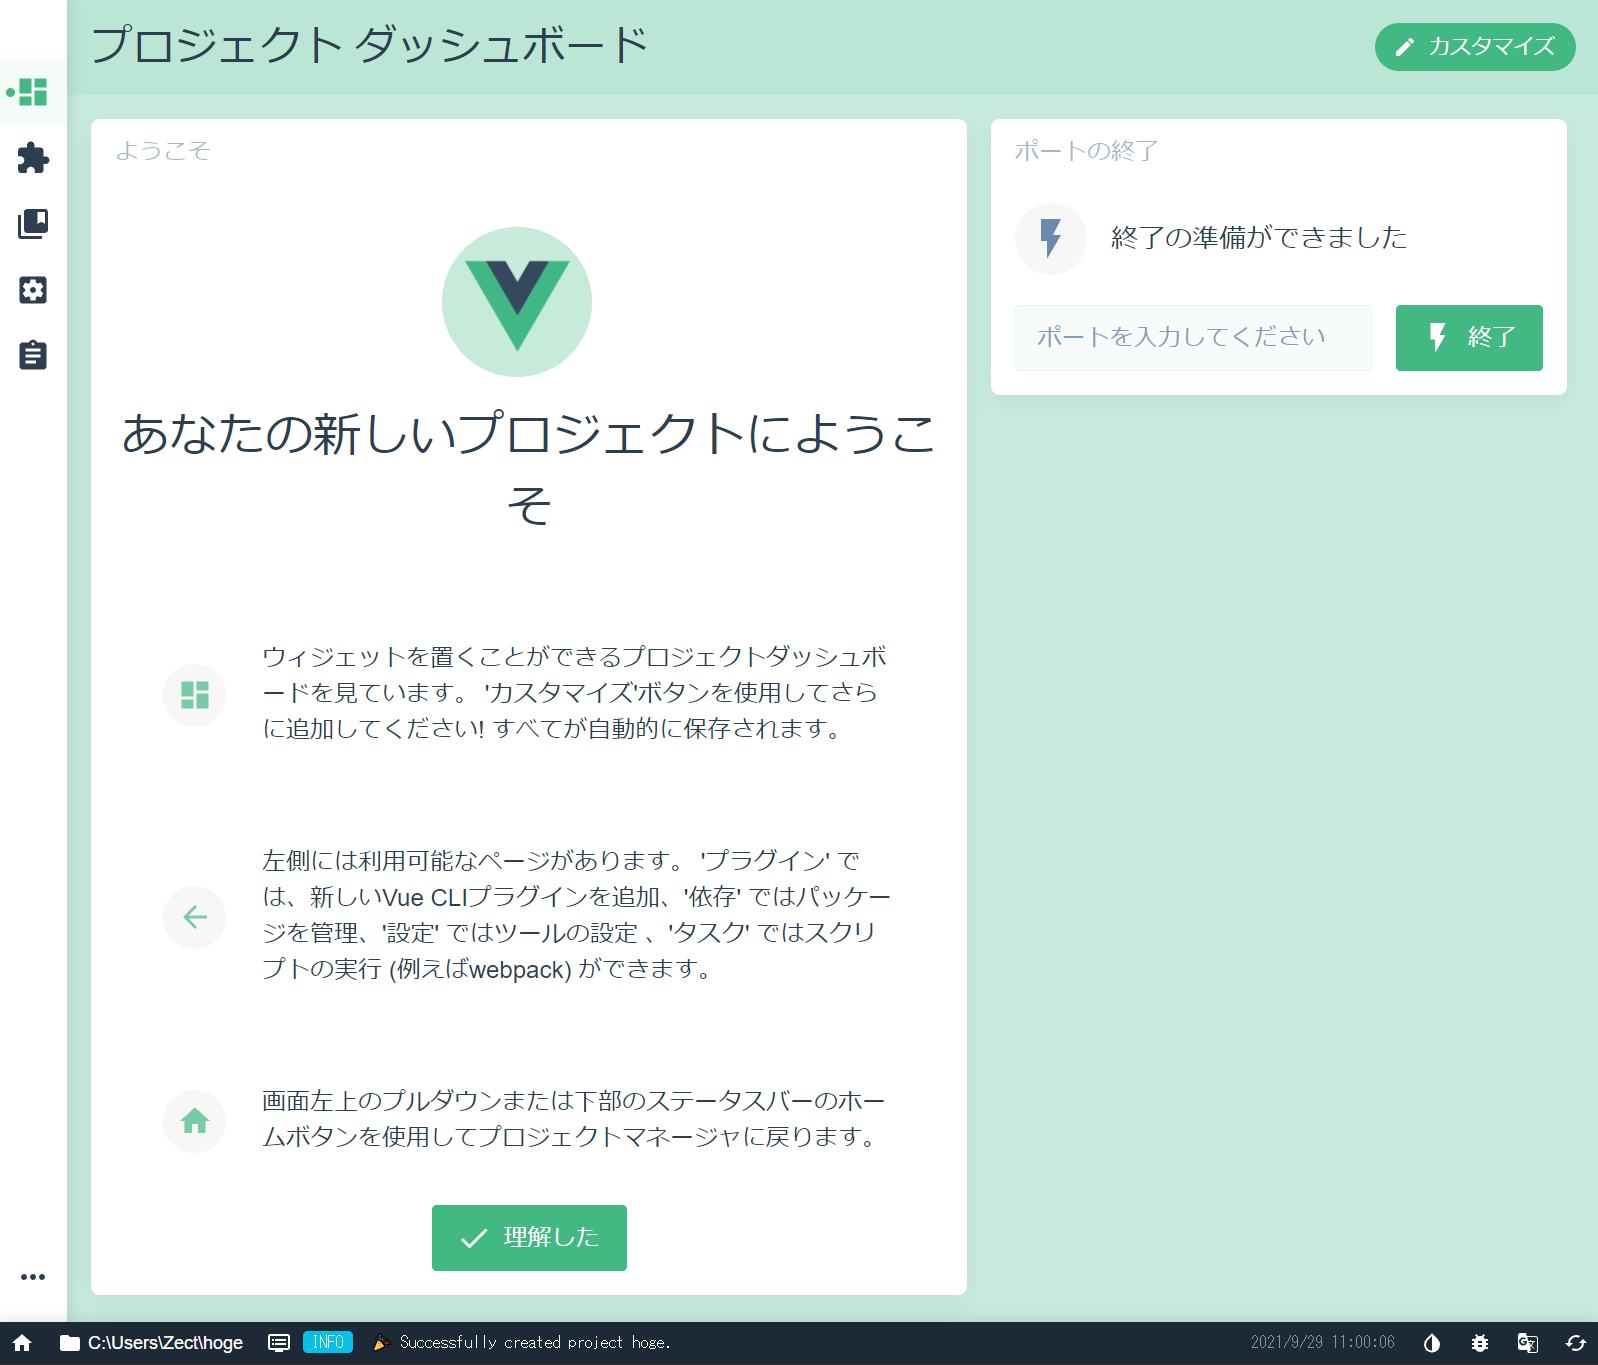
Task: Open the configuration page (gear icon)
Action: pos(33,290)
